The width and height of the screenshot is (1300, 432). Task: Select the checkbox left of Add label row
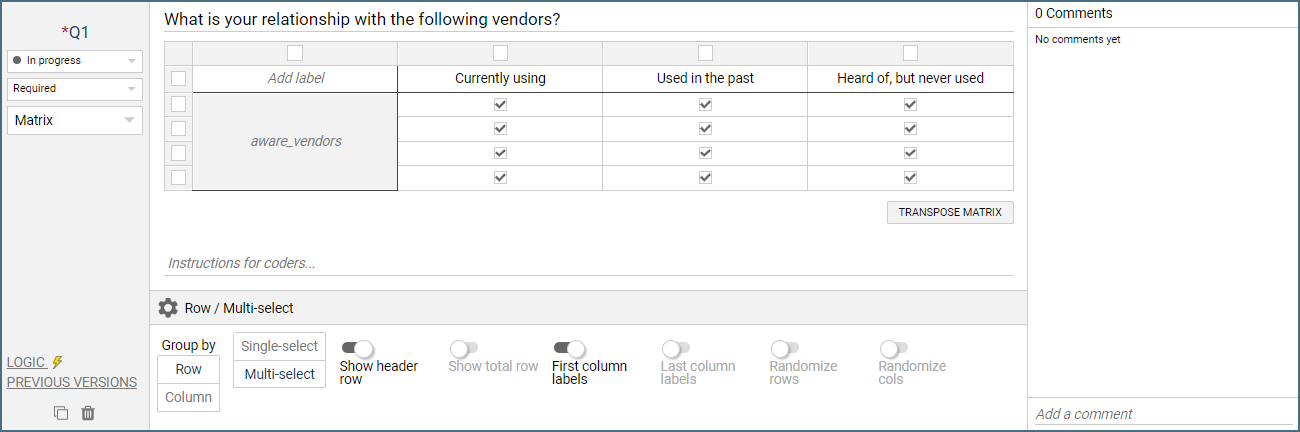click(178, 78)
